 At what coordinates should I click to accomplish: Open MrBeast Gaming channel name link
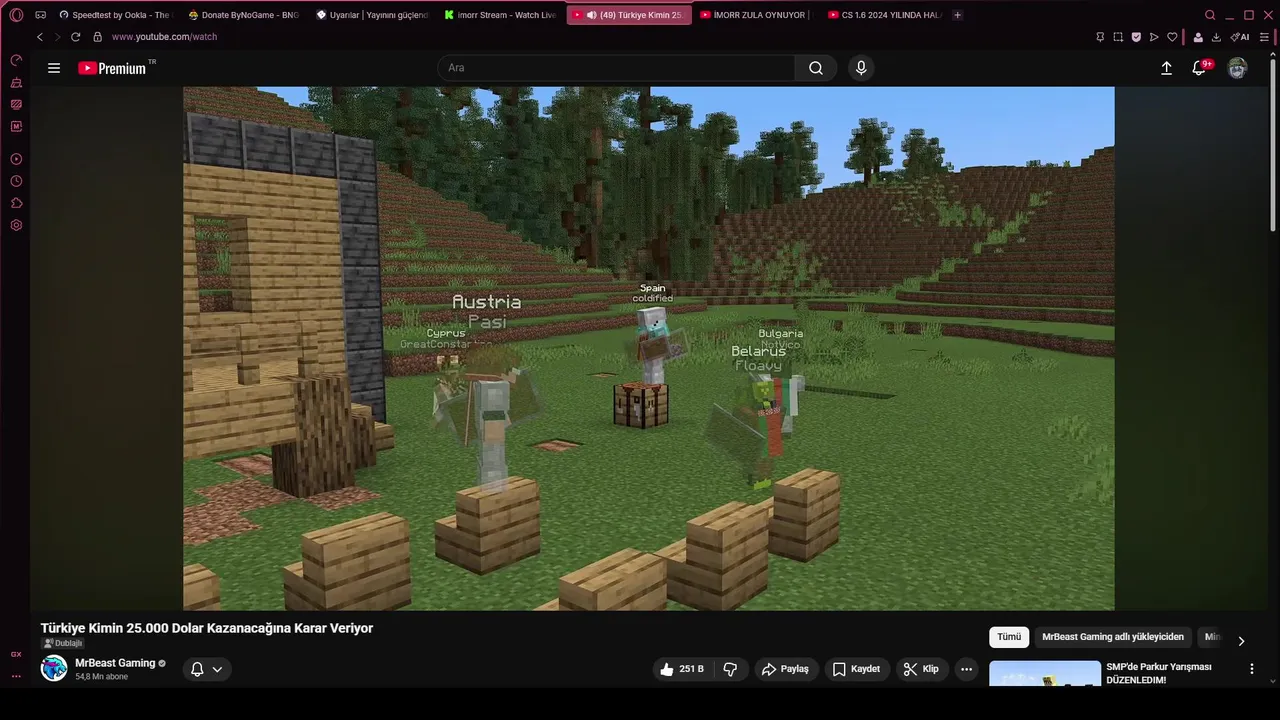coord(115,663)
